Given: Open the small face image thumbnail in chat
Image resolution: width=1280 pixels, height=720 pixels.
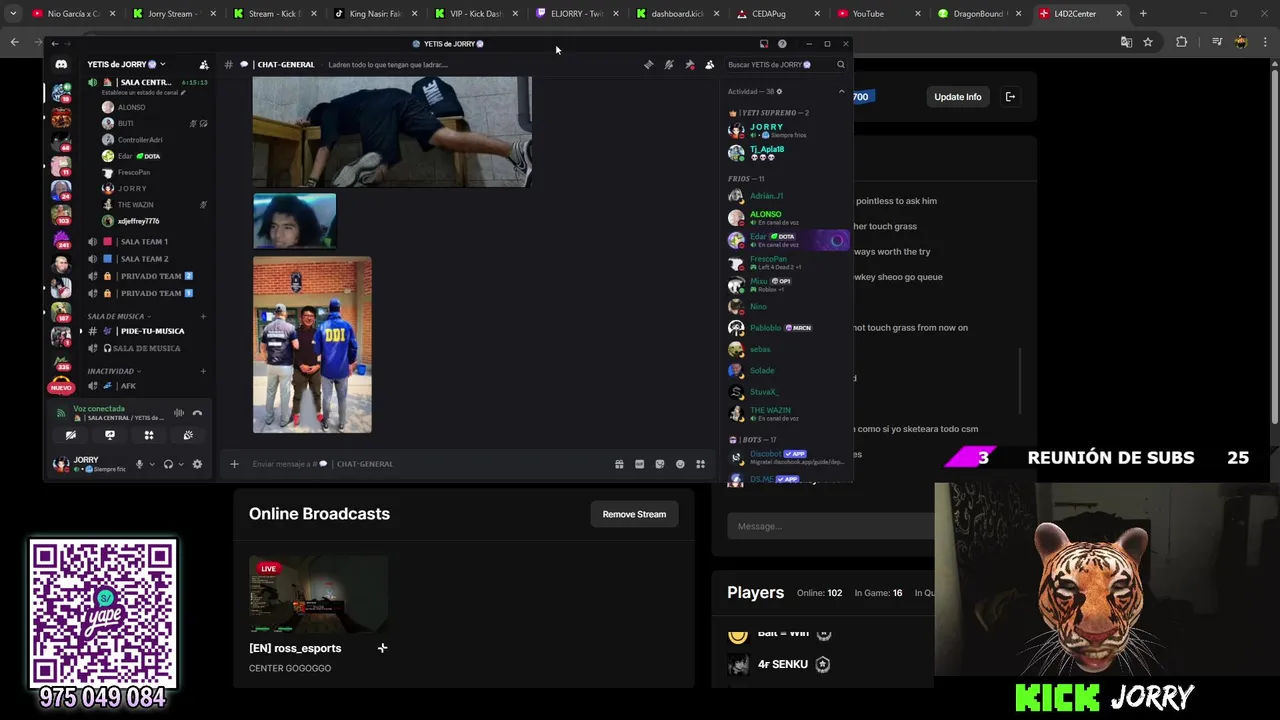Looking at the screenshot, I should [x=295, y=221].
